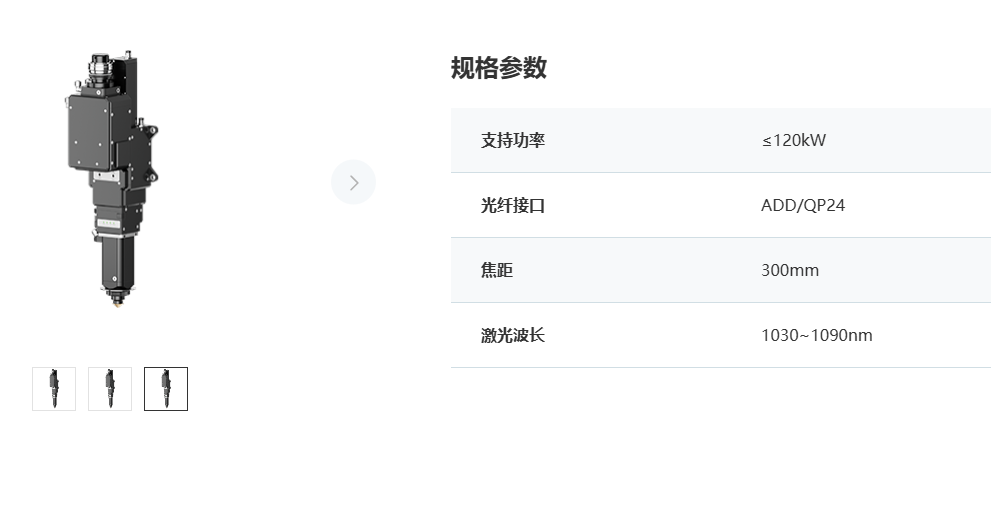Select the second laser head thumbnail
This screenshot has height=528, width=991.
(110, 389)
